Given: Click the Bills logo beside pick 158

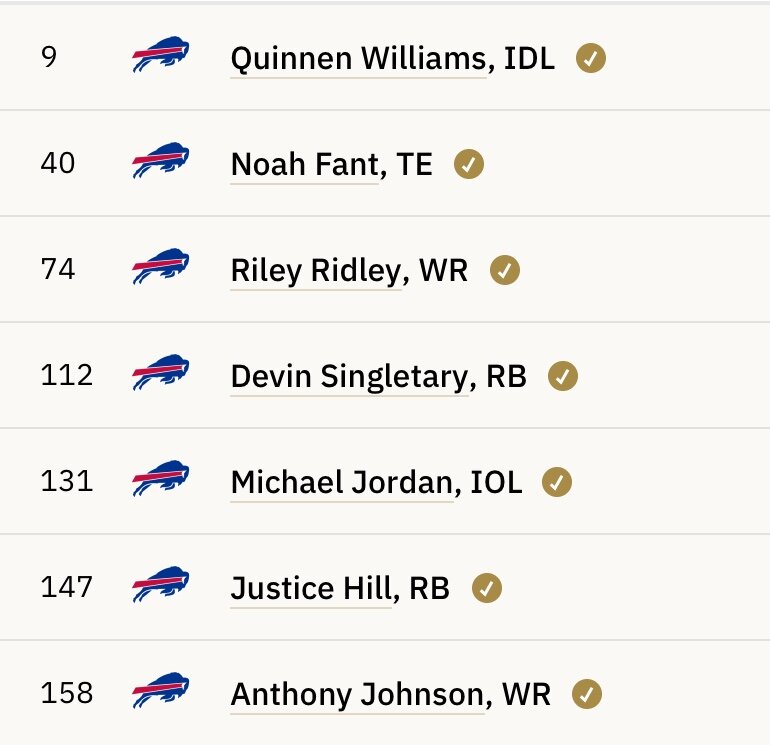Looking at the screenshot, I should (161, 690).
